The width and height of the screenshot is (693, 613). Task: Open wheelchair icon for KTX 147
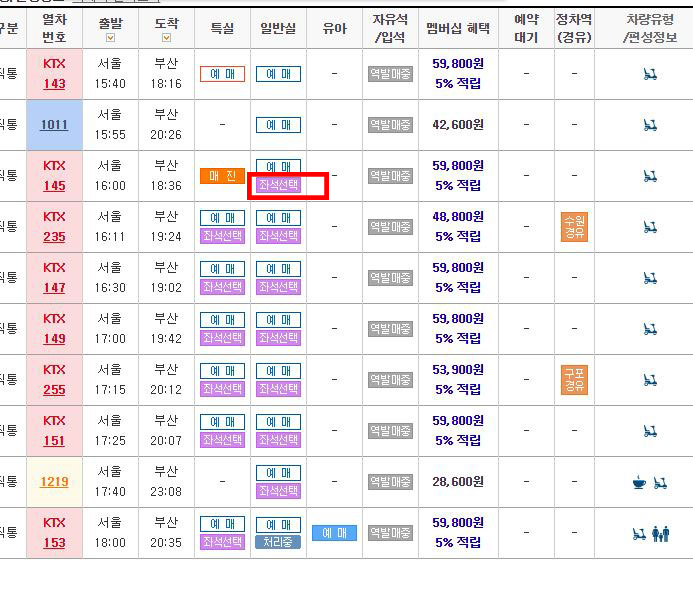point(650,278)
